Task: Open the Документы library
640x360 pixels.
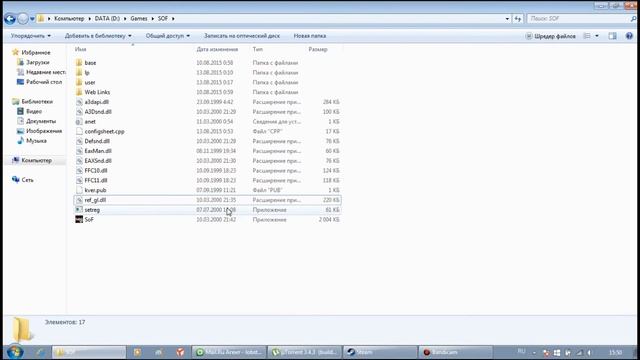Action: (41, 121)
